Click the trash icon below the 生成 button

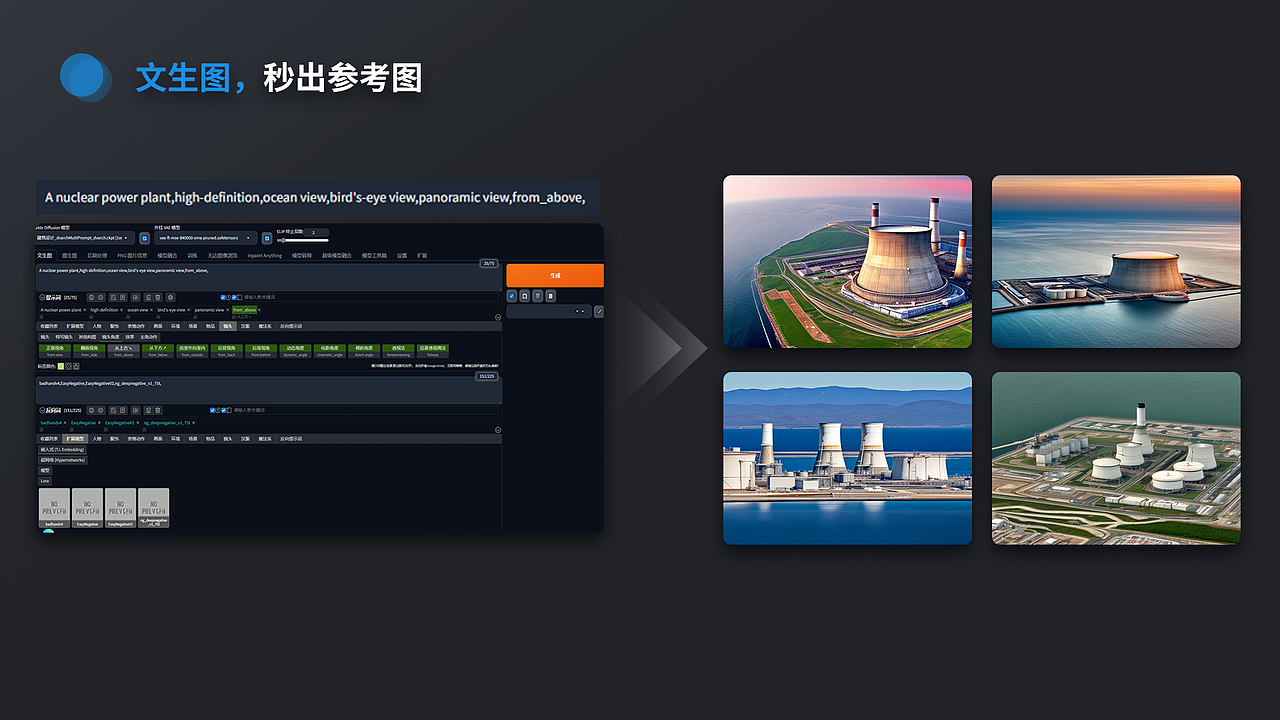click(537, 296)
